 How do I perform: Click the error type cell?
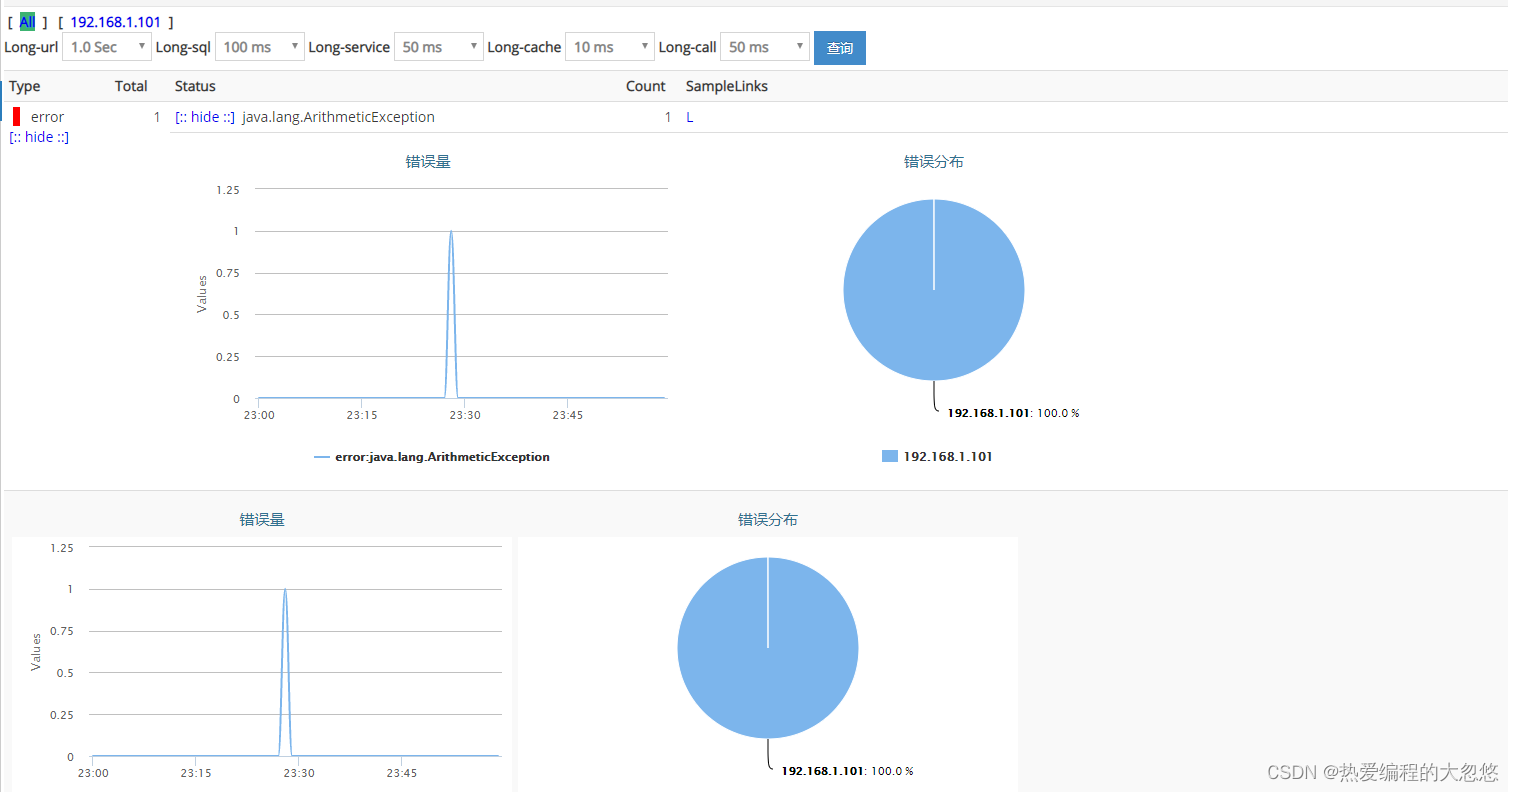point(47,117)
